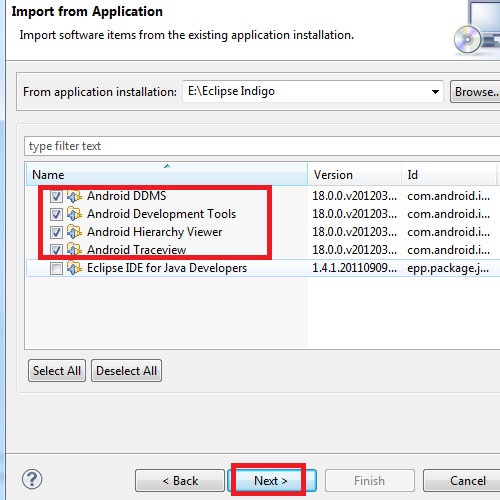Sort the list by the Name column
The image size is (500, 500).
(x=167, y=174)
